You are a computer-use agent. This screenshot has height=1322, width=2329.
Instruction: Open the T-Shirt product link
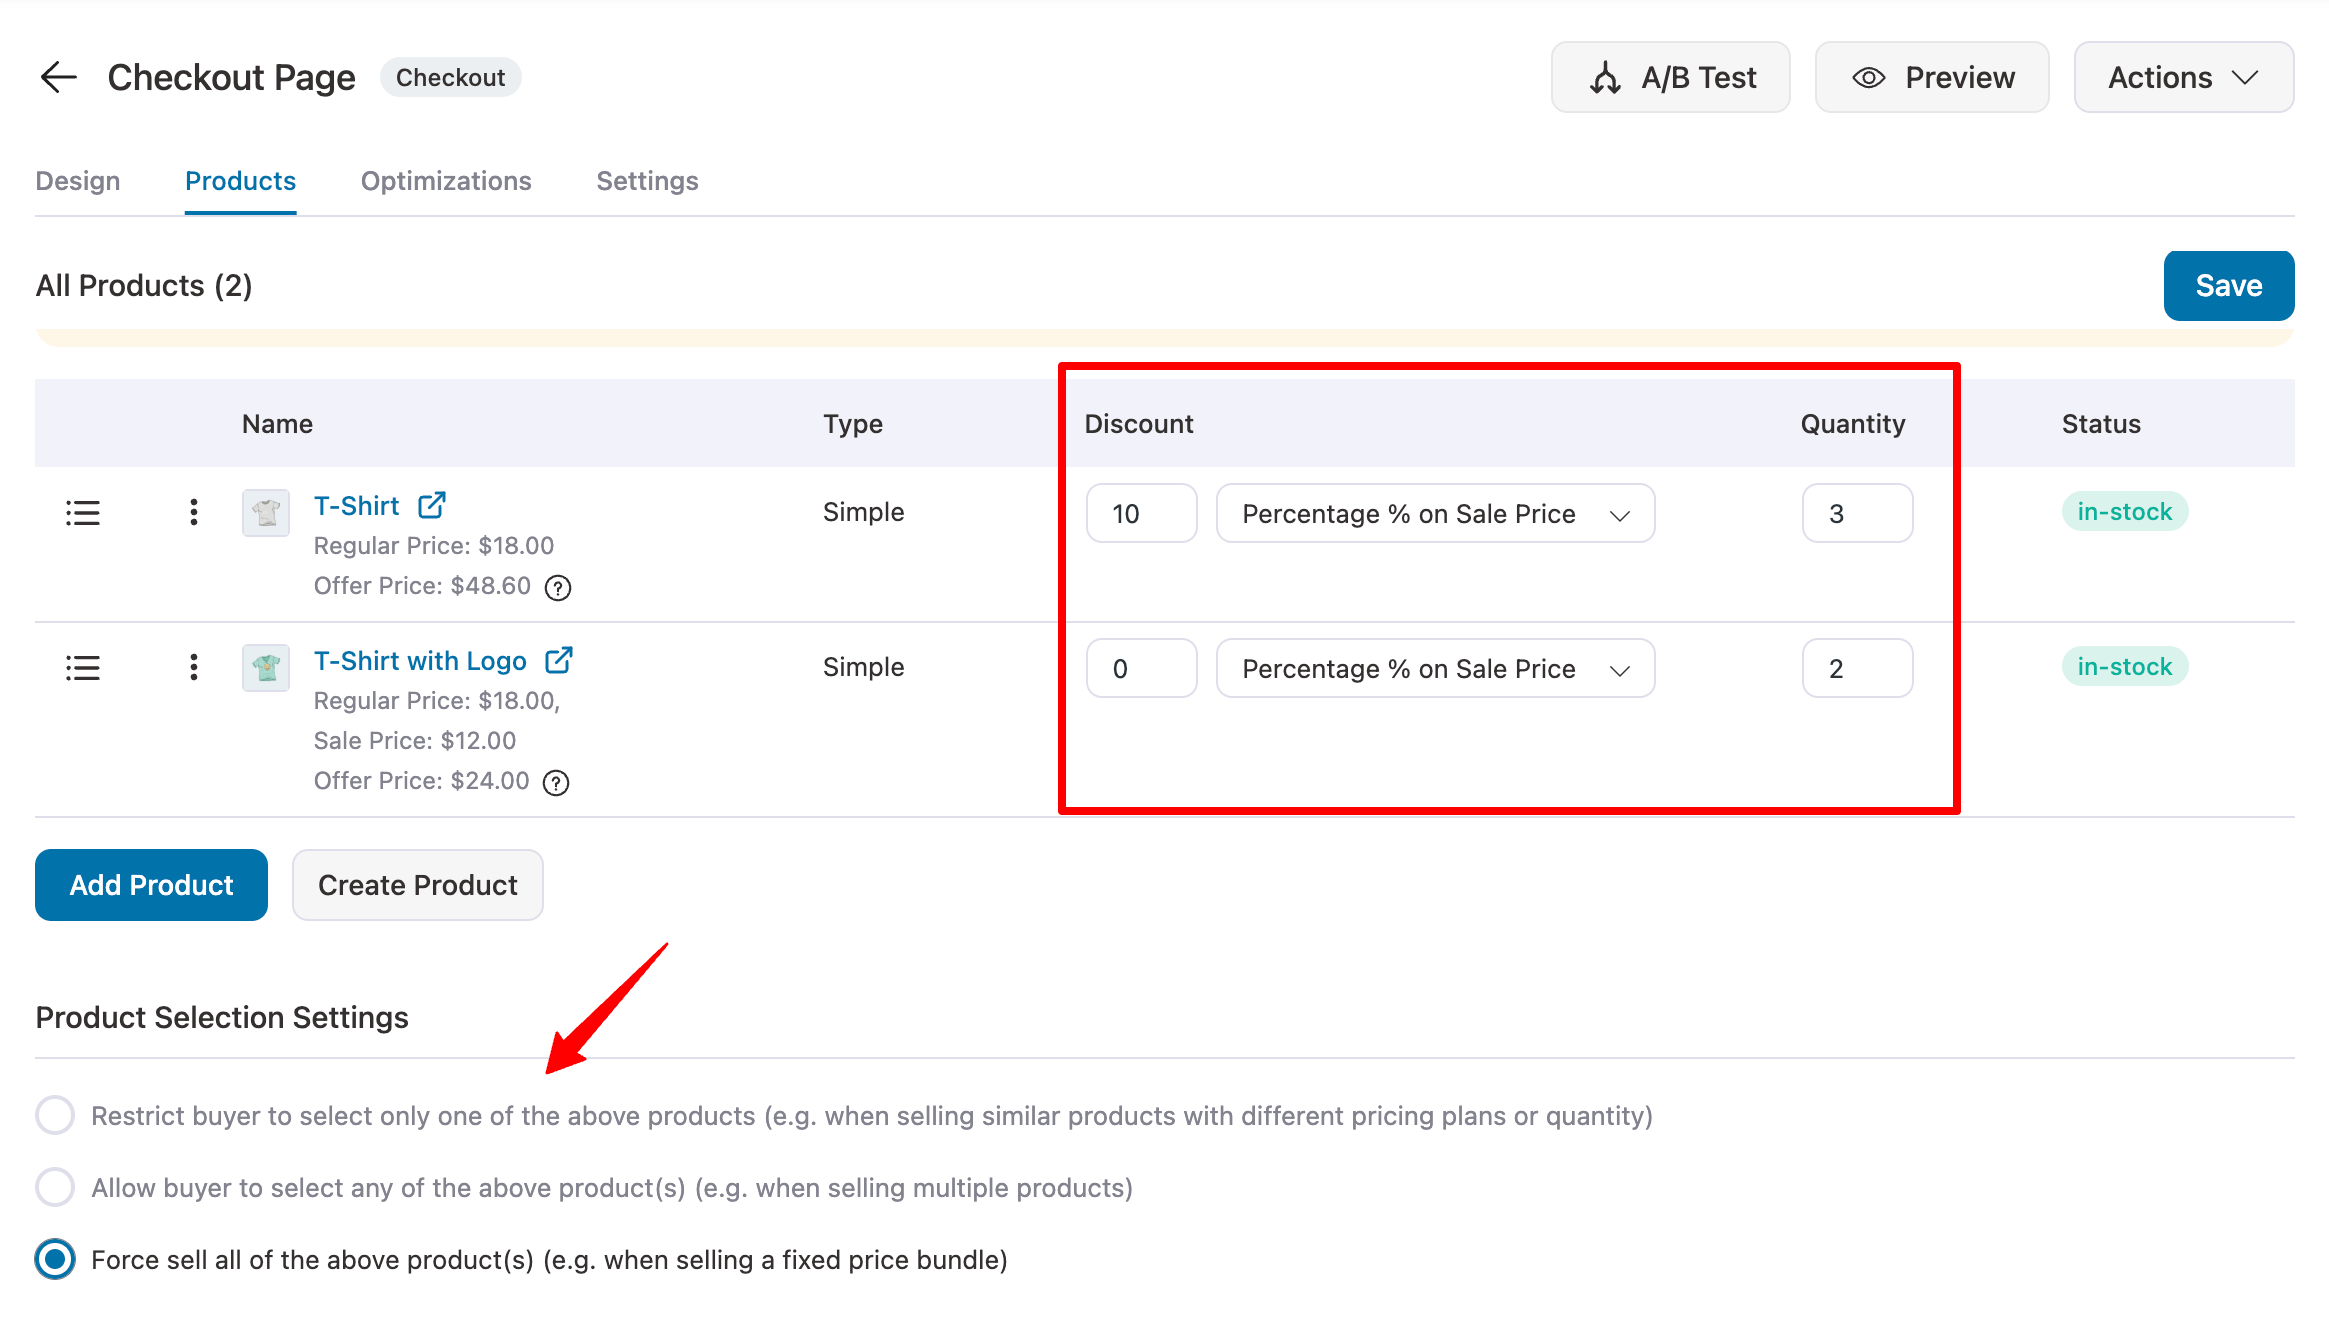[x=356, y=506]
